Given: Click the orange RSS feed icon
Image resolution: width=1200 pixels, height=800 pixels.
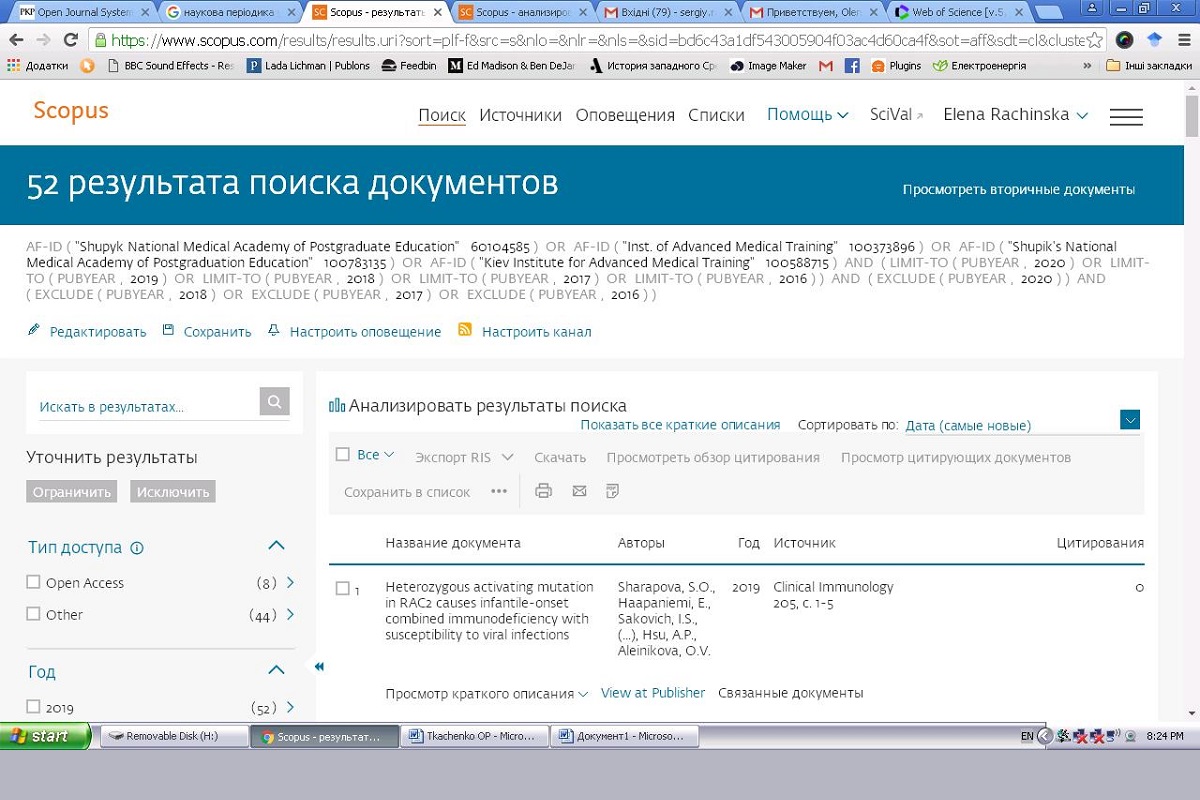Looking at the screenshot, I should pos(465,330).
